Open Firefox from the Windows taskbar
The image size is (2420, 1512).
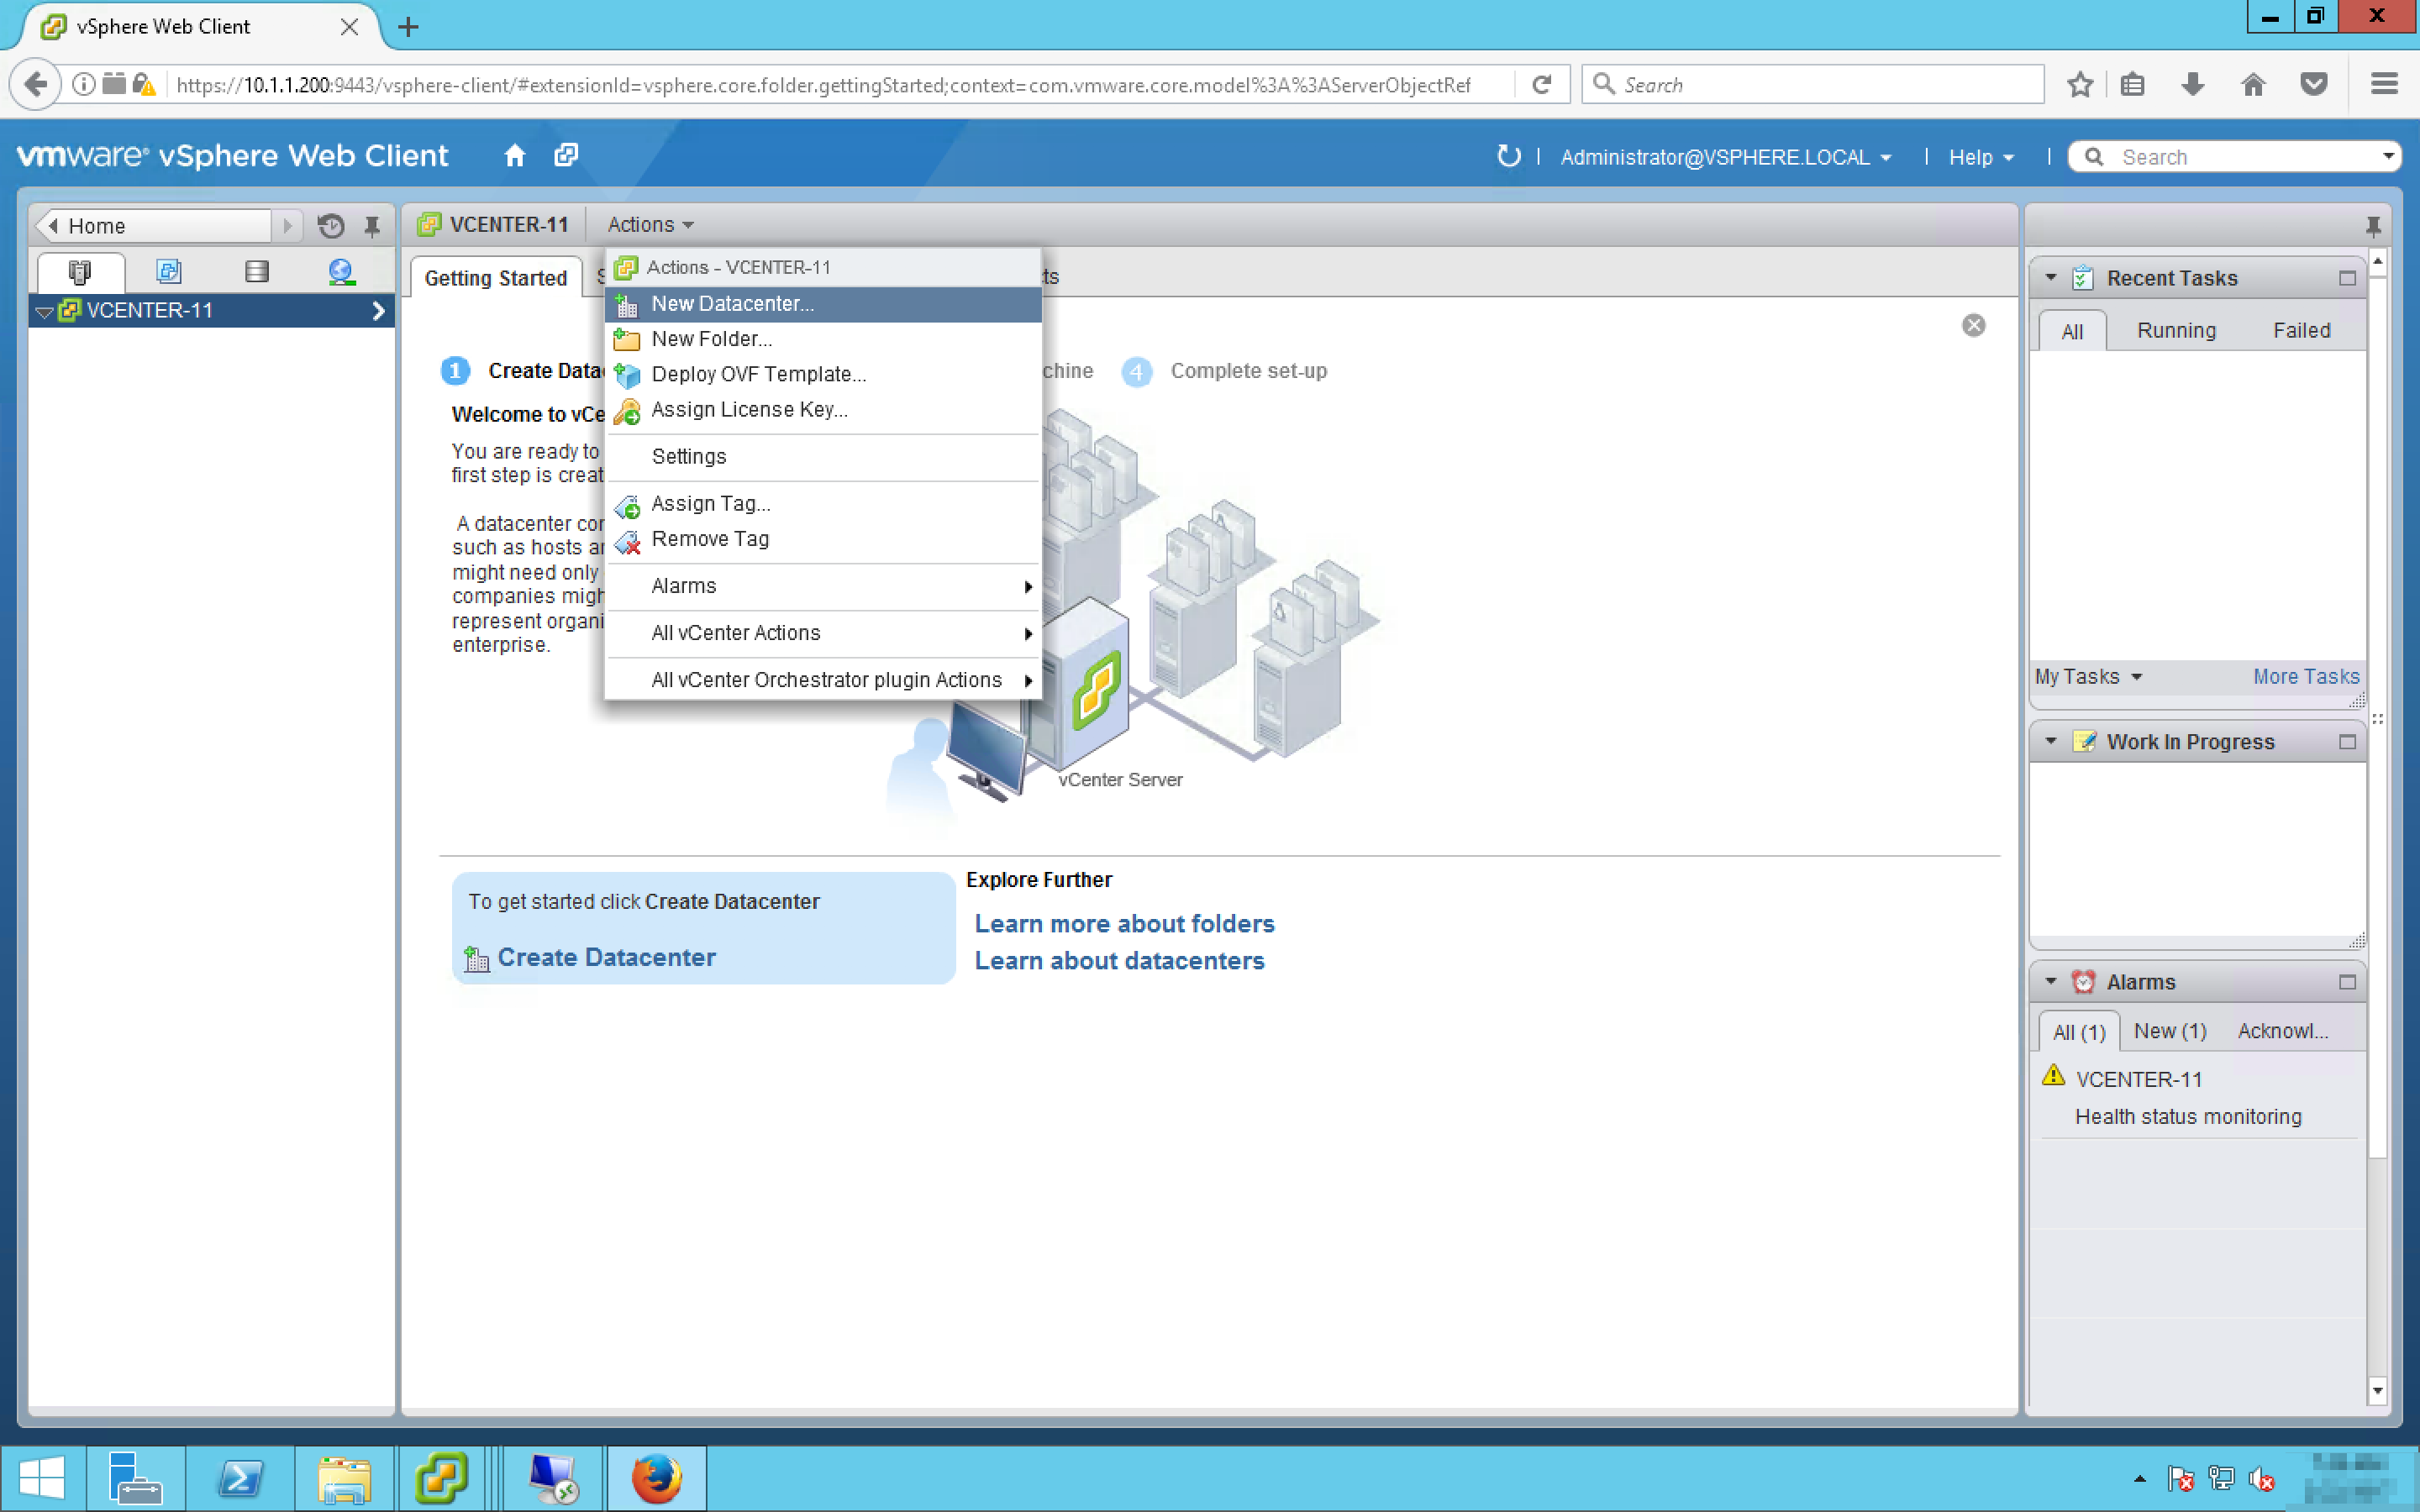tap(656, 1477)
